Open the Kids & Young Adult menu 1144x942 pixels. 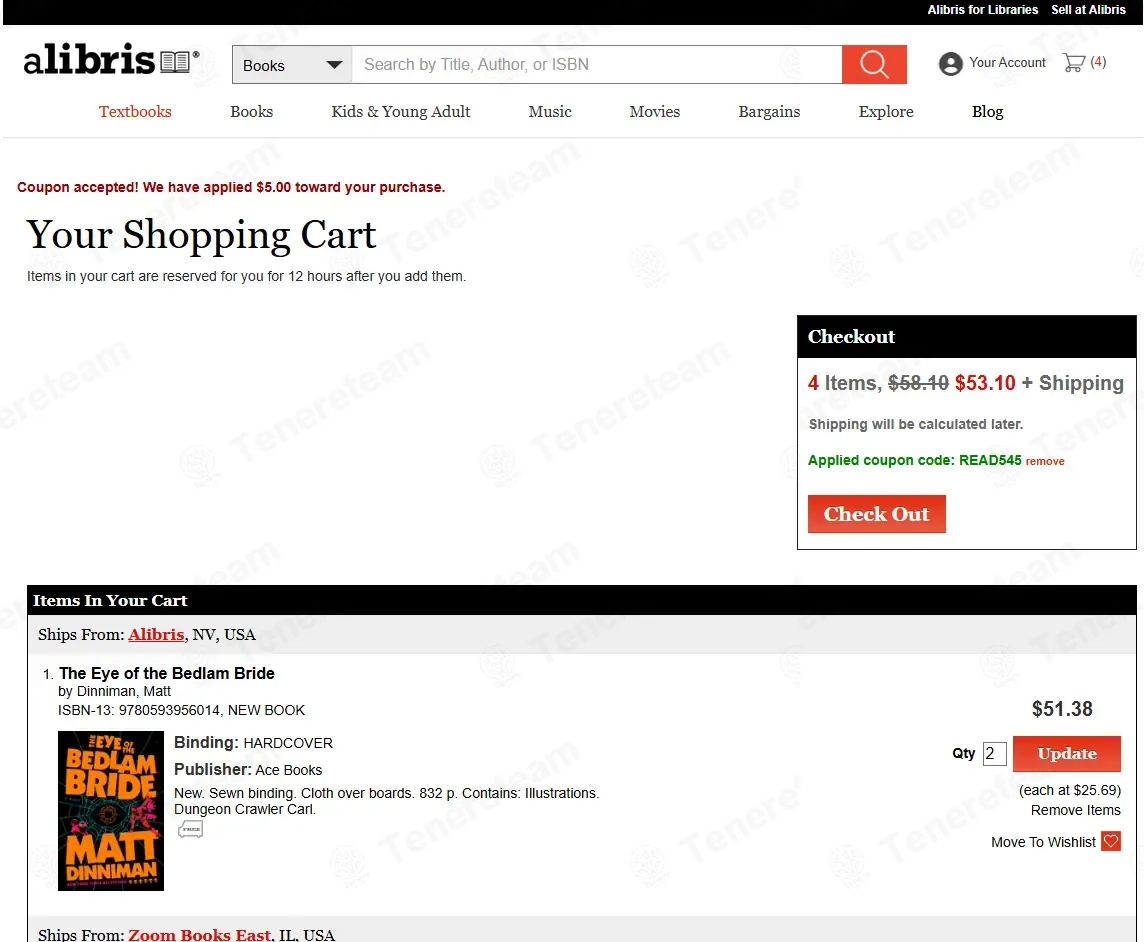click(401, 112)
